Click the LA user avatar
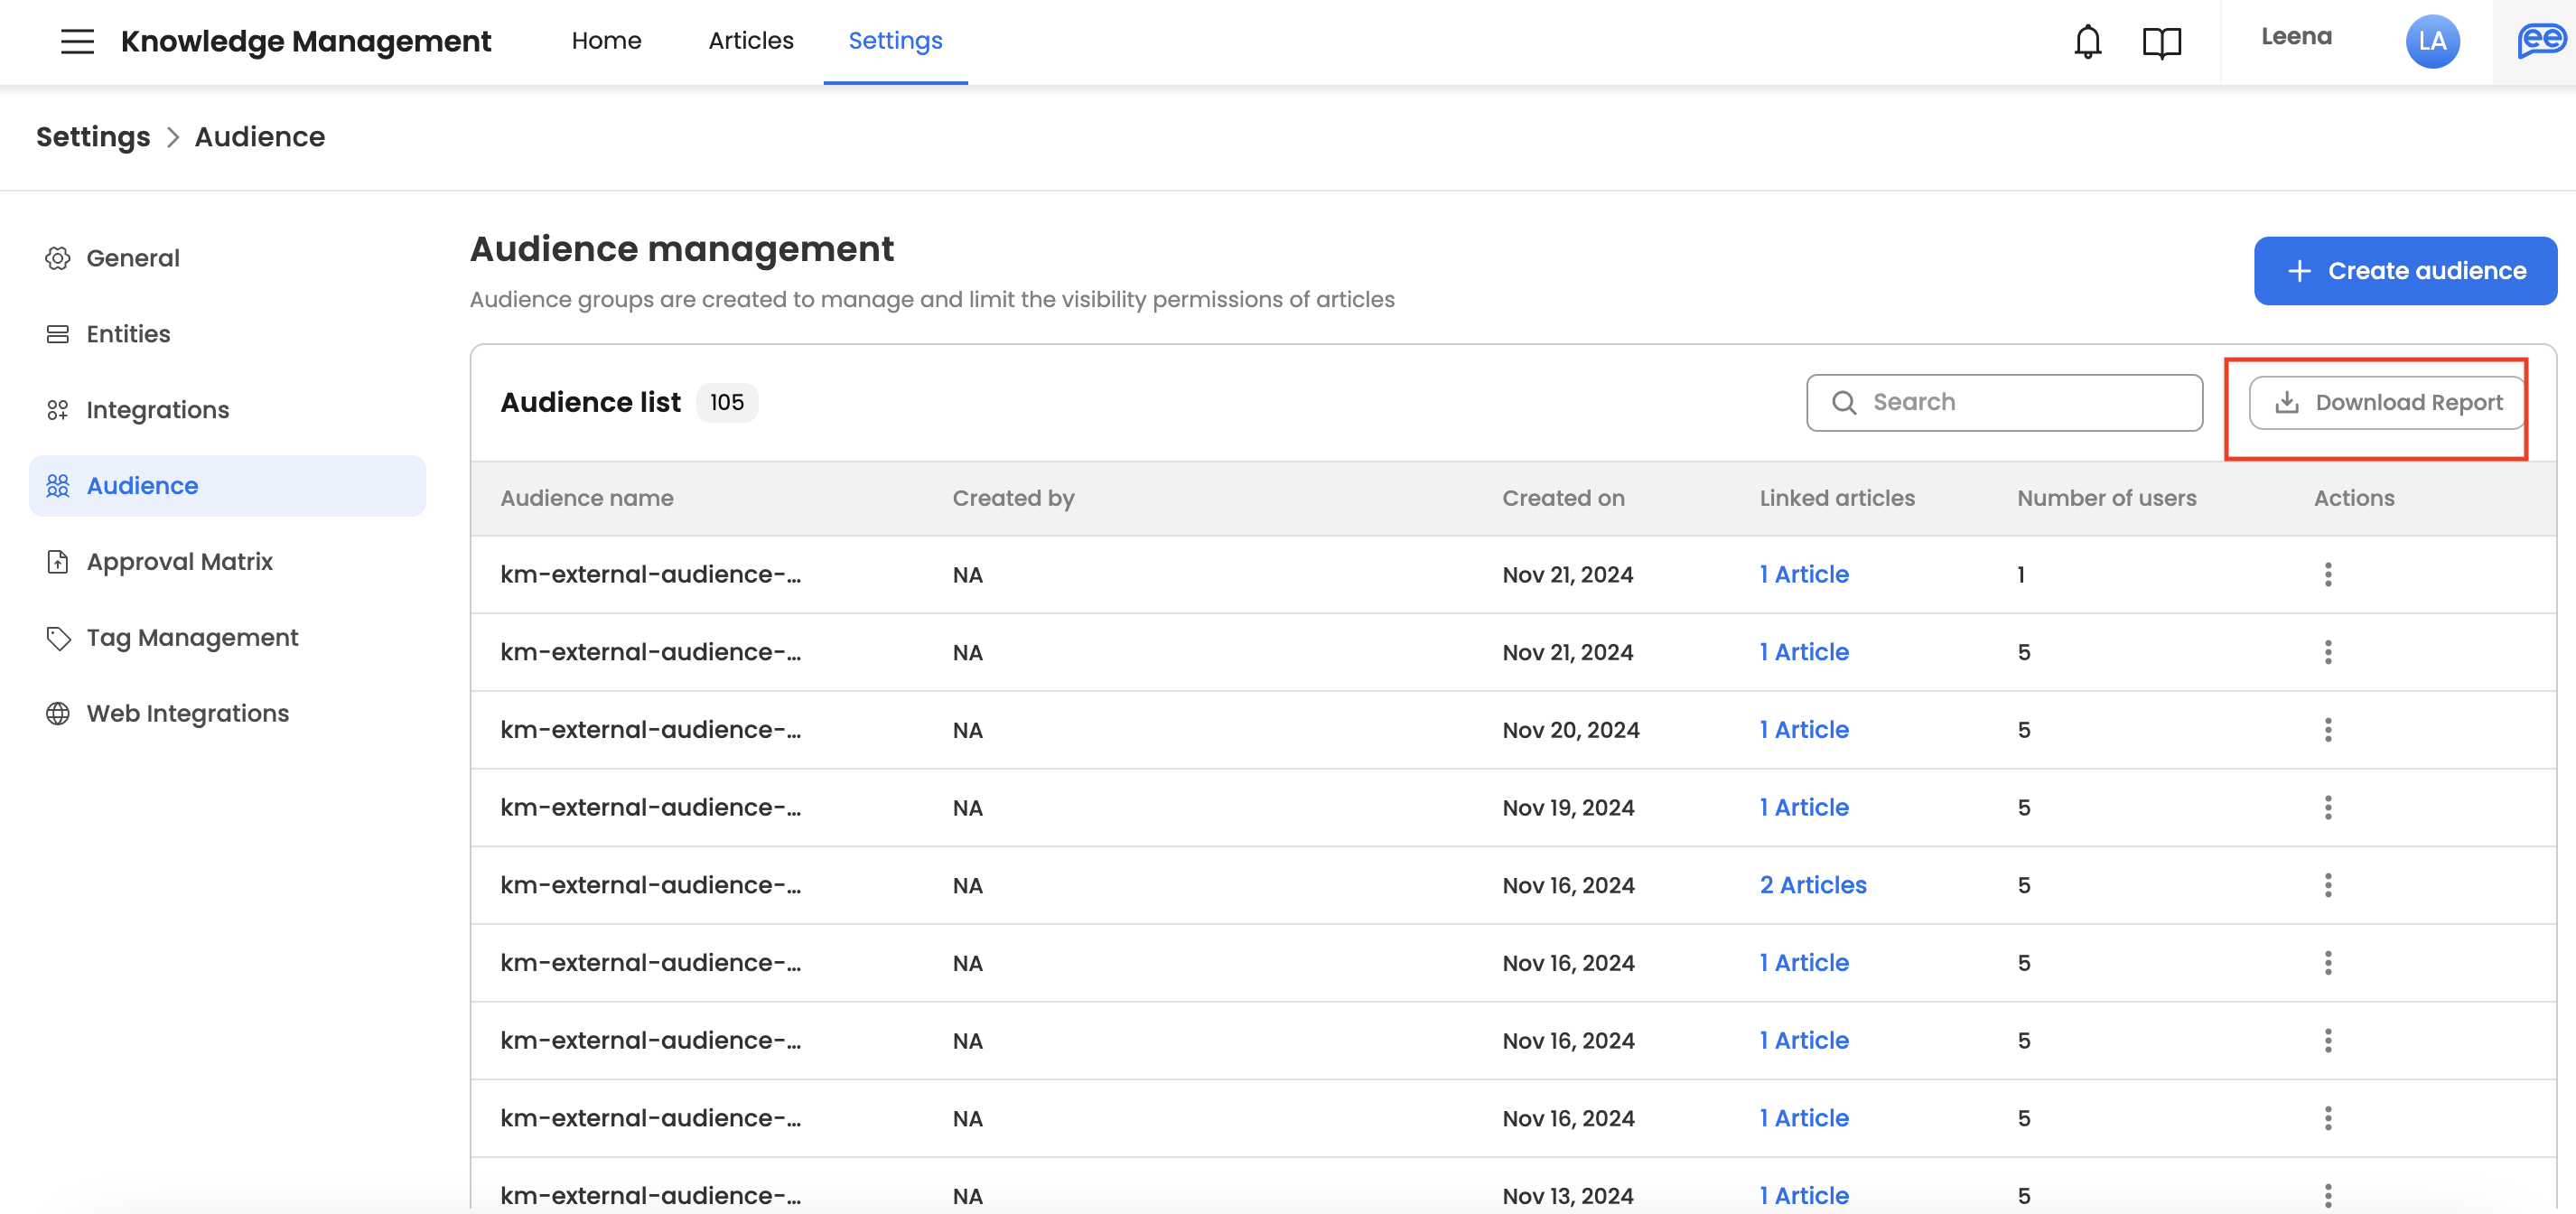The image size is (2576, 1214). pyautogui.click(x=2432, y=41)
